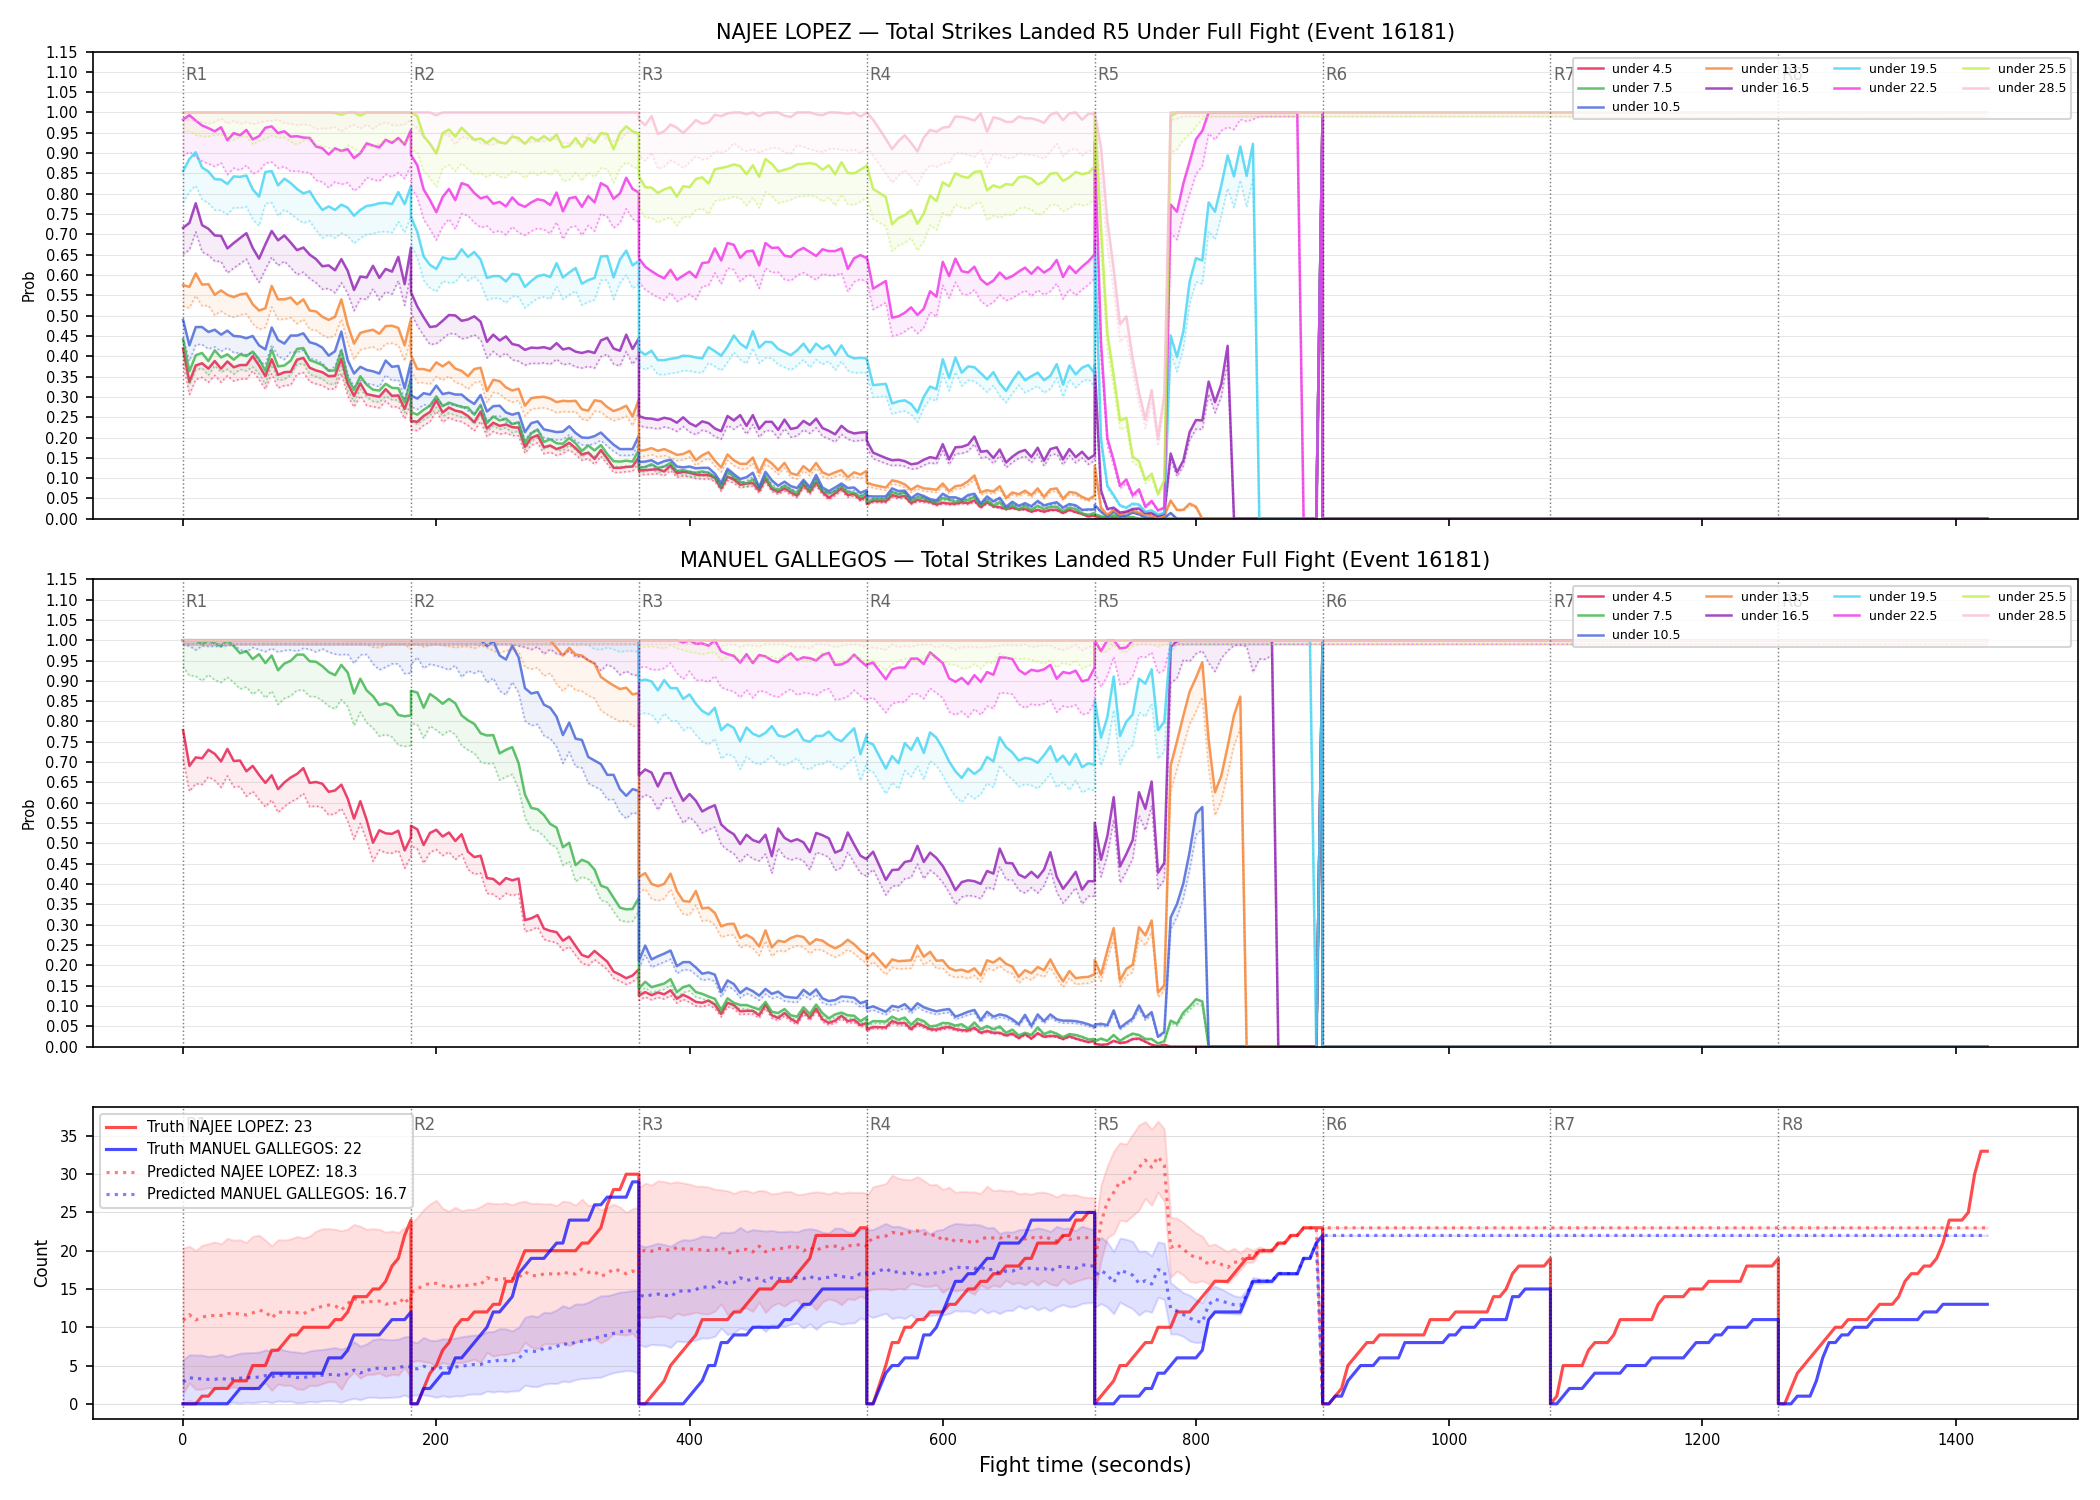The image size is (2100, 1500).
Task: Click the R2 round marker in the Lopez chart
Action: [x=424, y=74]
